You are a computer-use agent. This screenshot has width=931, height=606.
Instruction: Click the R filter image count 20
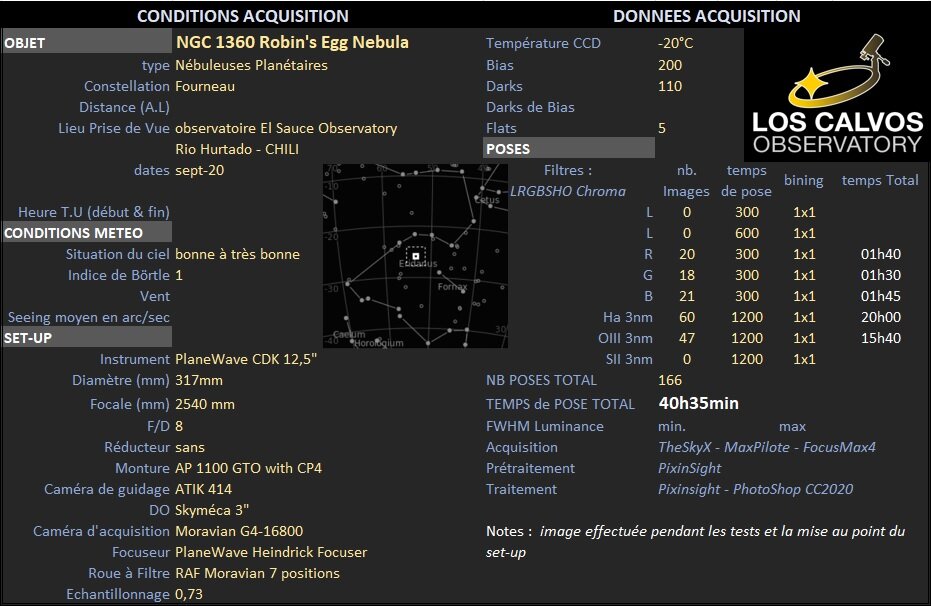point(687,254)
